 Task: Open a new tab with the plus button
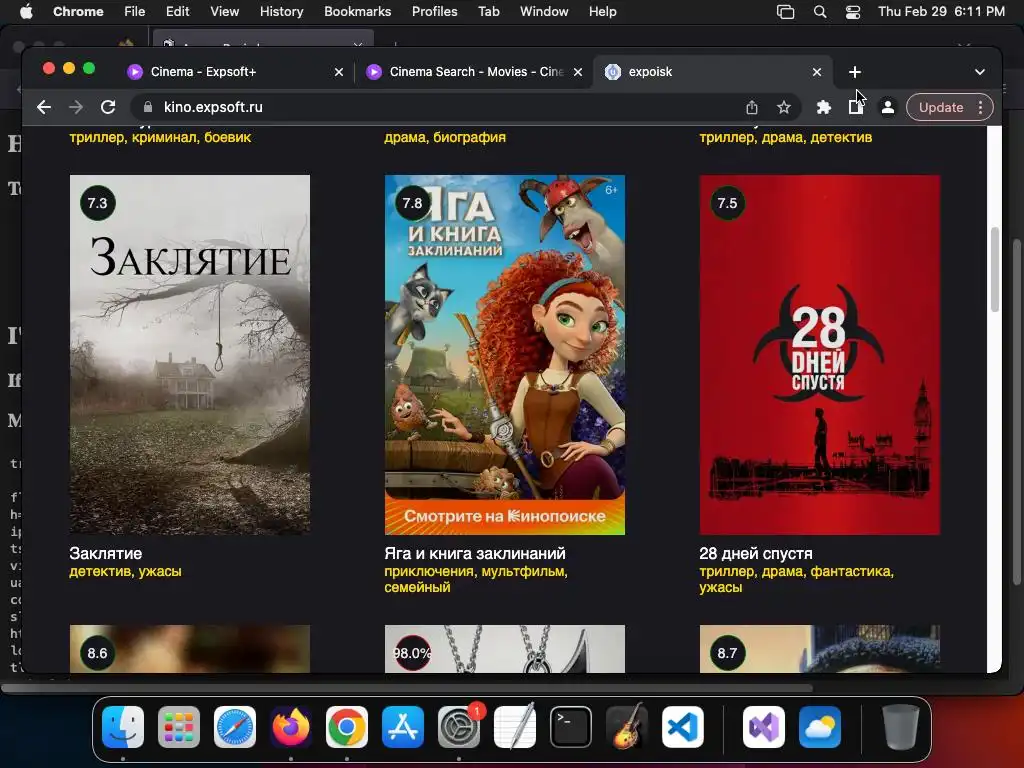(855, 72)
